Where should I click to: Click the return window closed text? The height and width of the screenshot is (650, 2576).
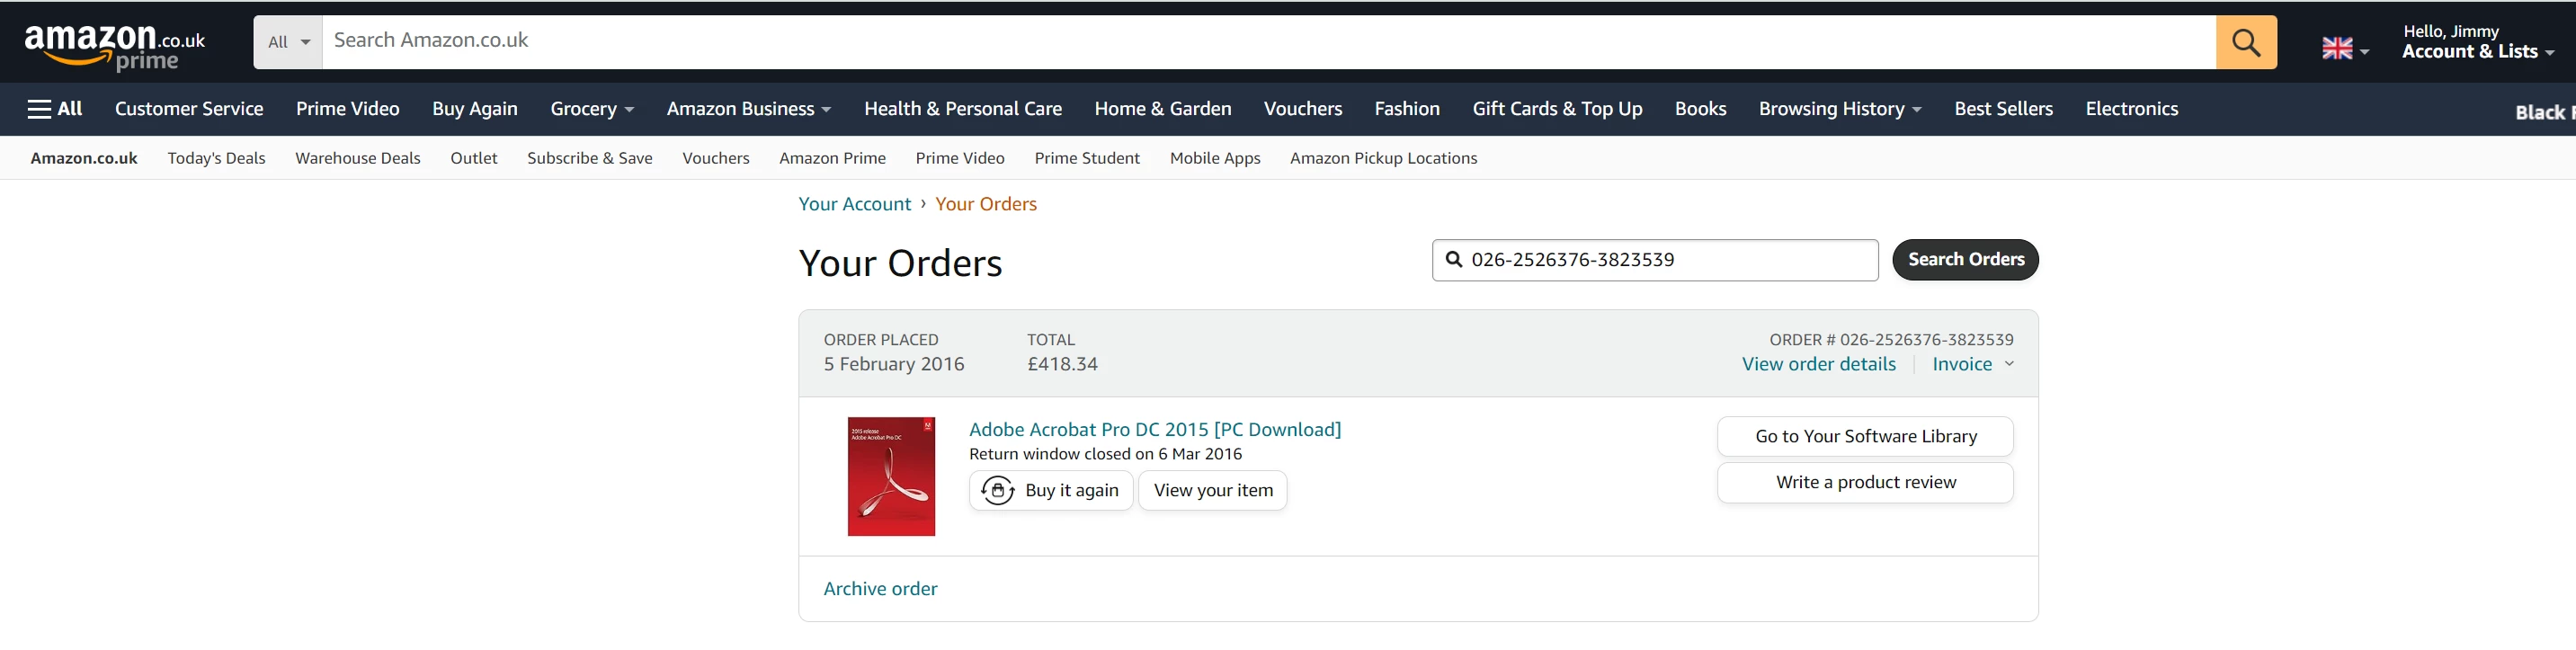tap(1105, 454)
